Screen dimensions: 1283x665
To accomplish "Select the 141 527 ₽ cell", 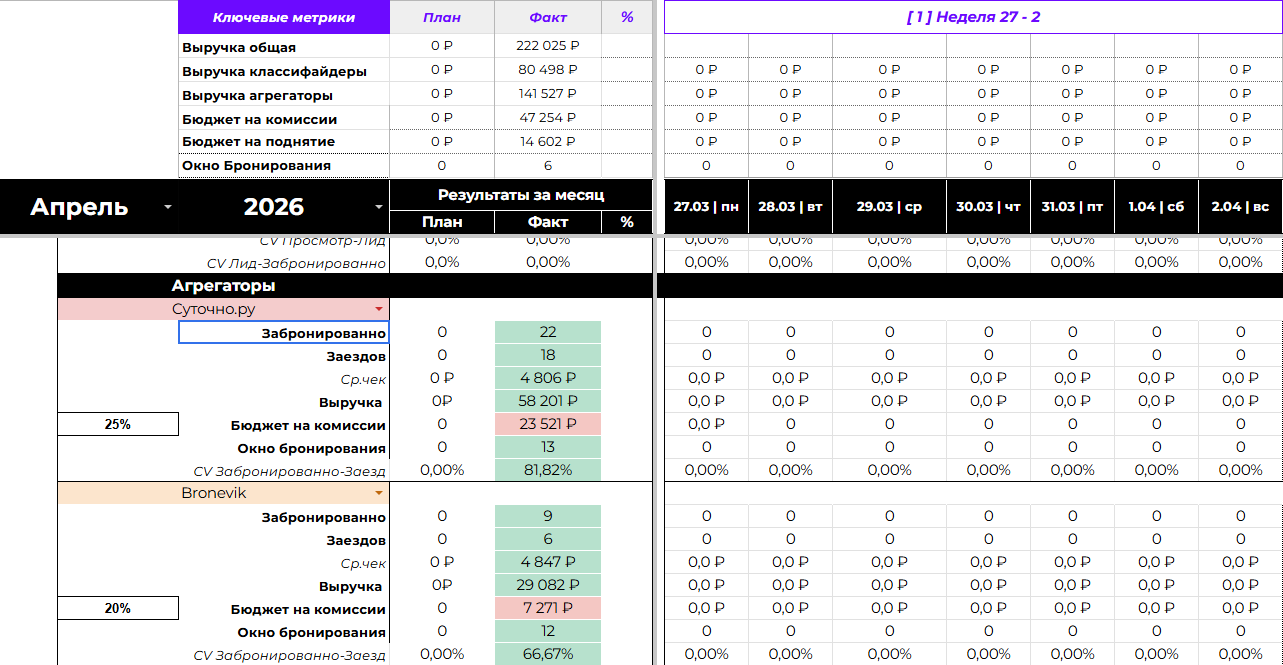I will pos(548,94).
